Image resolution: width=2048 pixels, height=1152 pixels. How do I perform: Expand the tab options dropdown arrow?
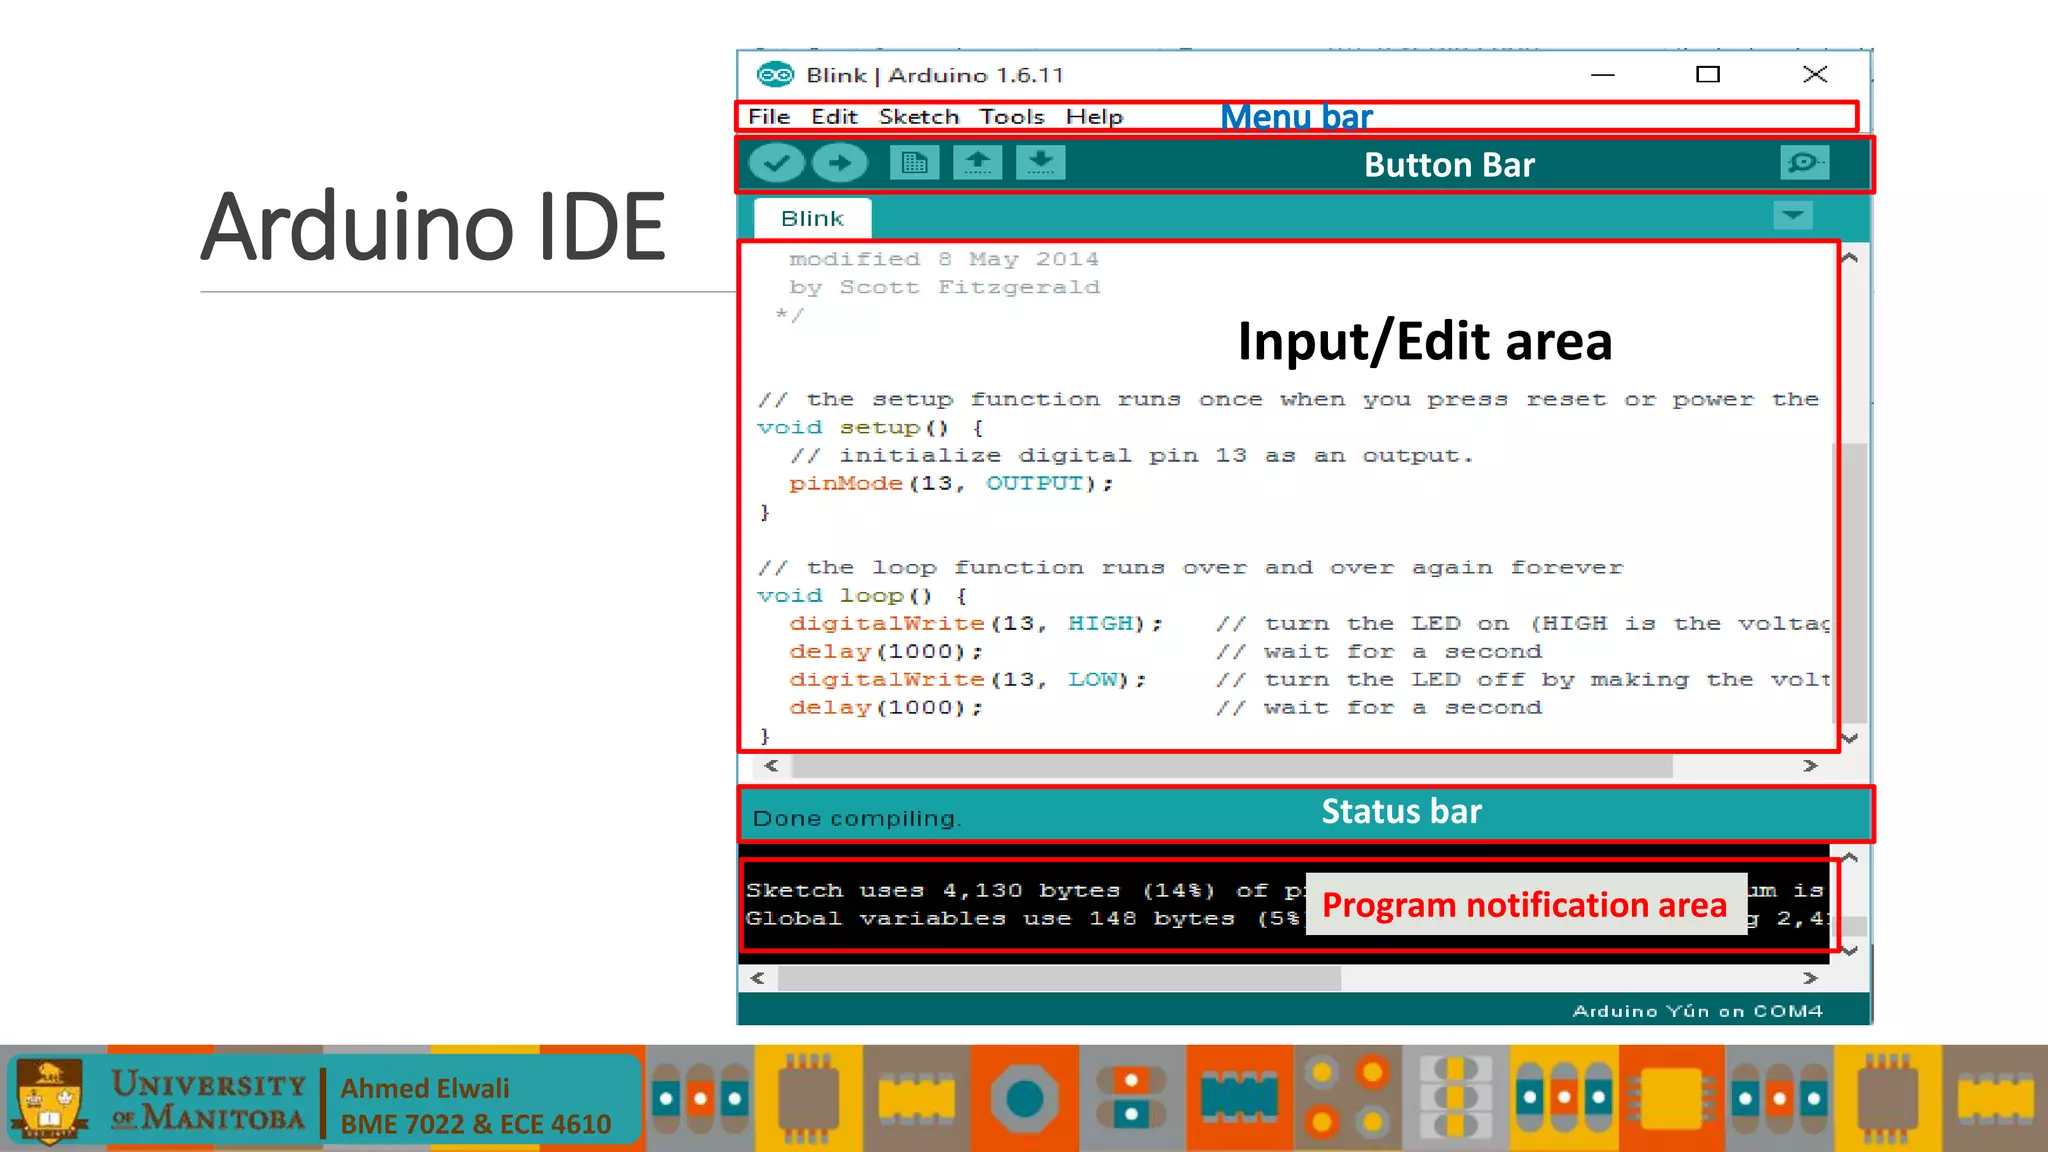1793,215
